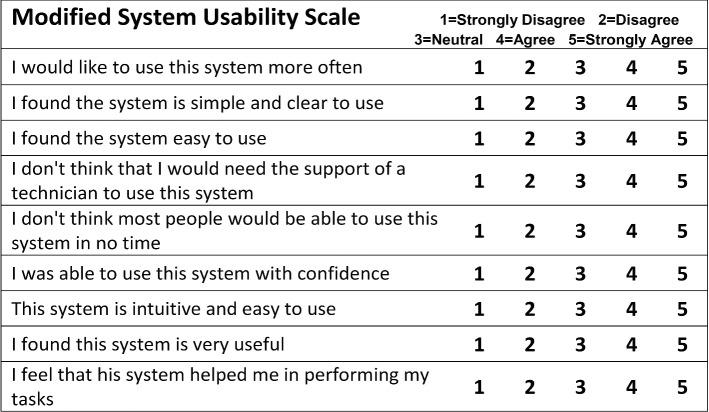709x412 pixels.
Task: Click the '5=Strongly Agree' legend label
Action: pyautogui.click(x=630, y=40)
